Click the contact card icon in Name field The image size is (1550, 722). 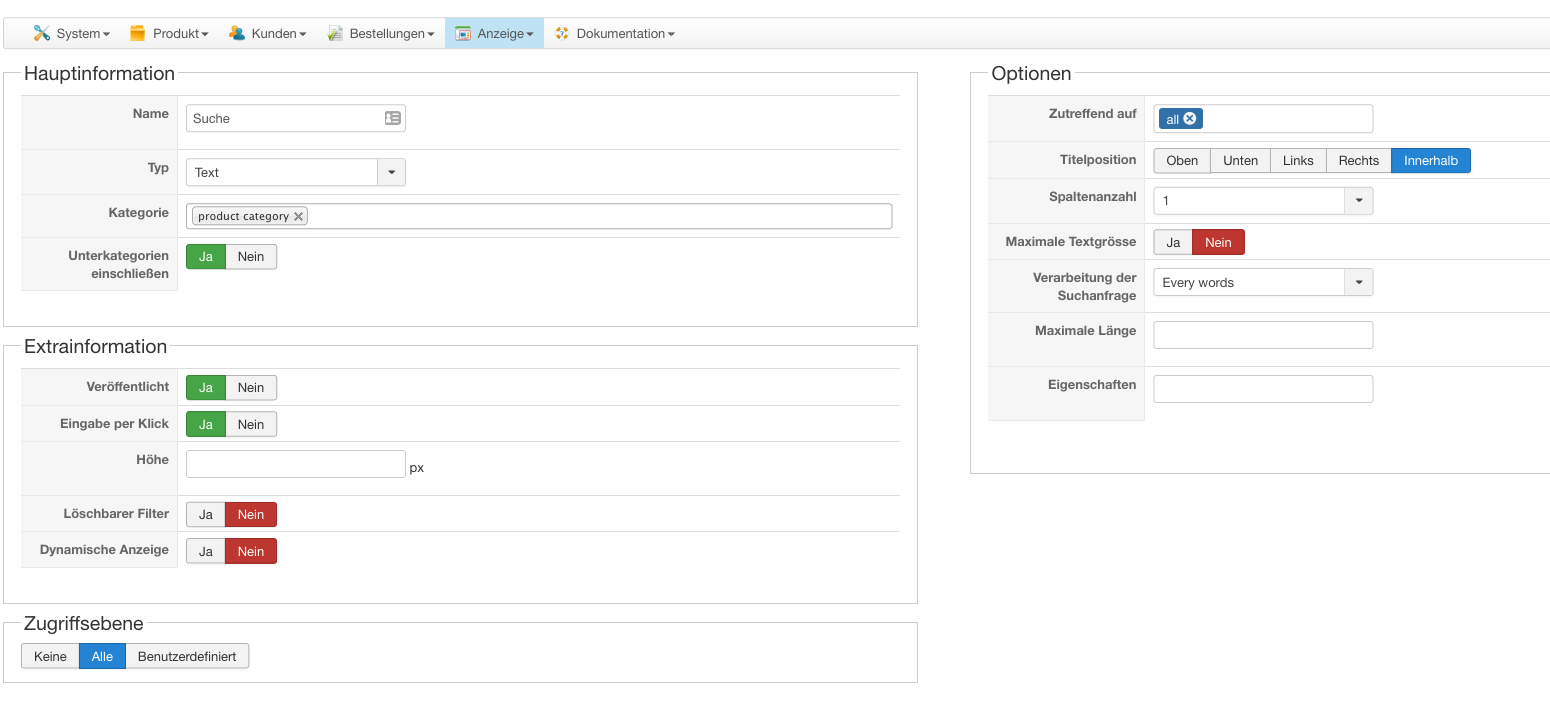click(393, 118)
